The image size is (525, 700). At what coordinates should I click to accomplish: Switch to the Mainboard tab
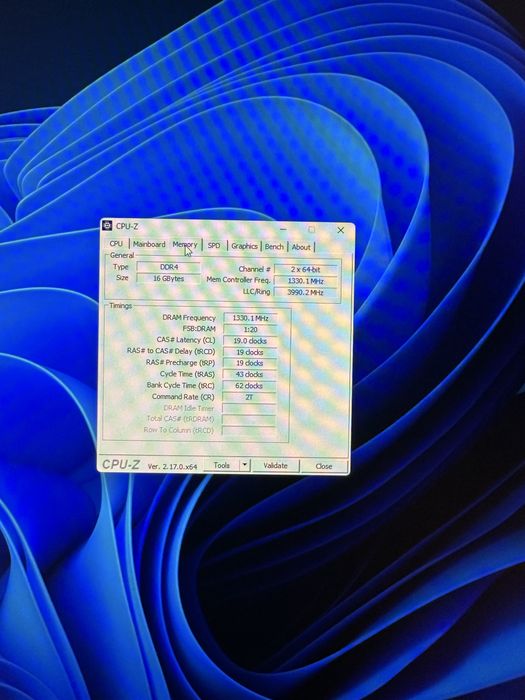click(x=149, y=244)
